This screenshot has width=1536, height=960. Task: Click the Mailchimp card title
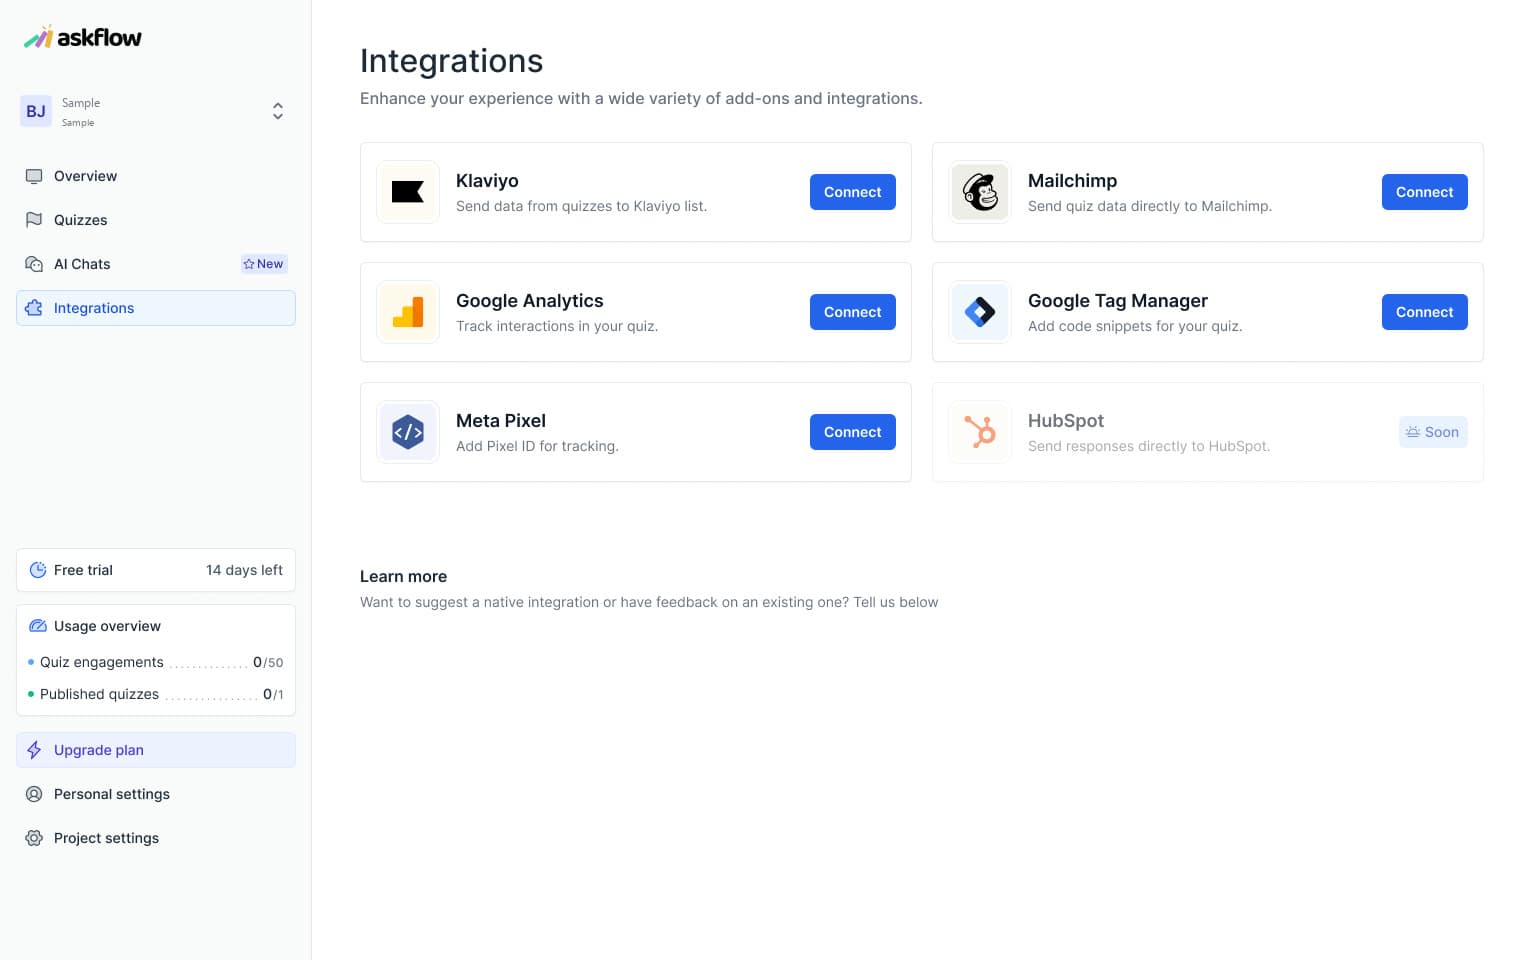[x=1072, y=181]
